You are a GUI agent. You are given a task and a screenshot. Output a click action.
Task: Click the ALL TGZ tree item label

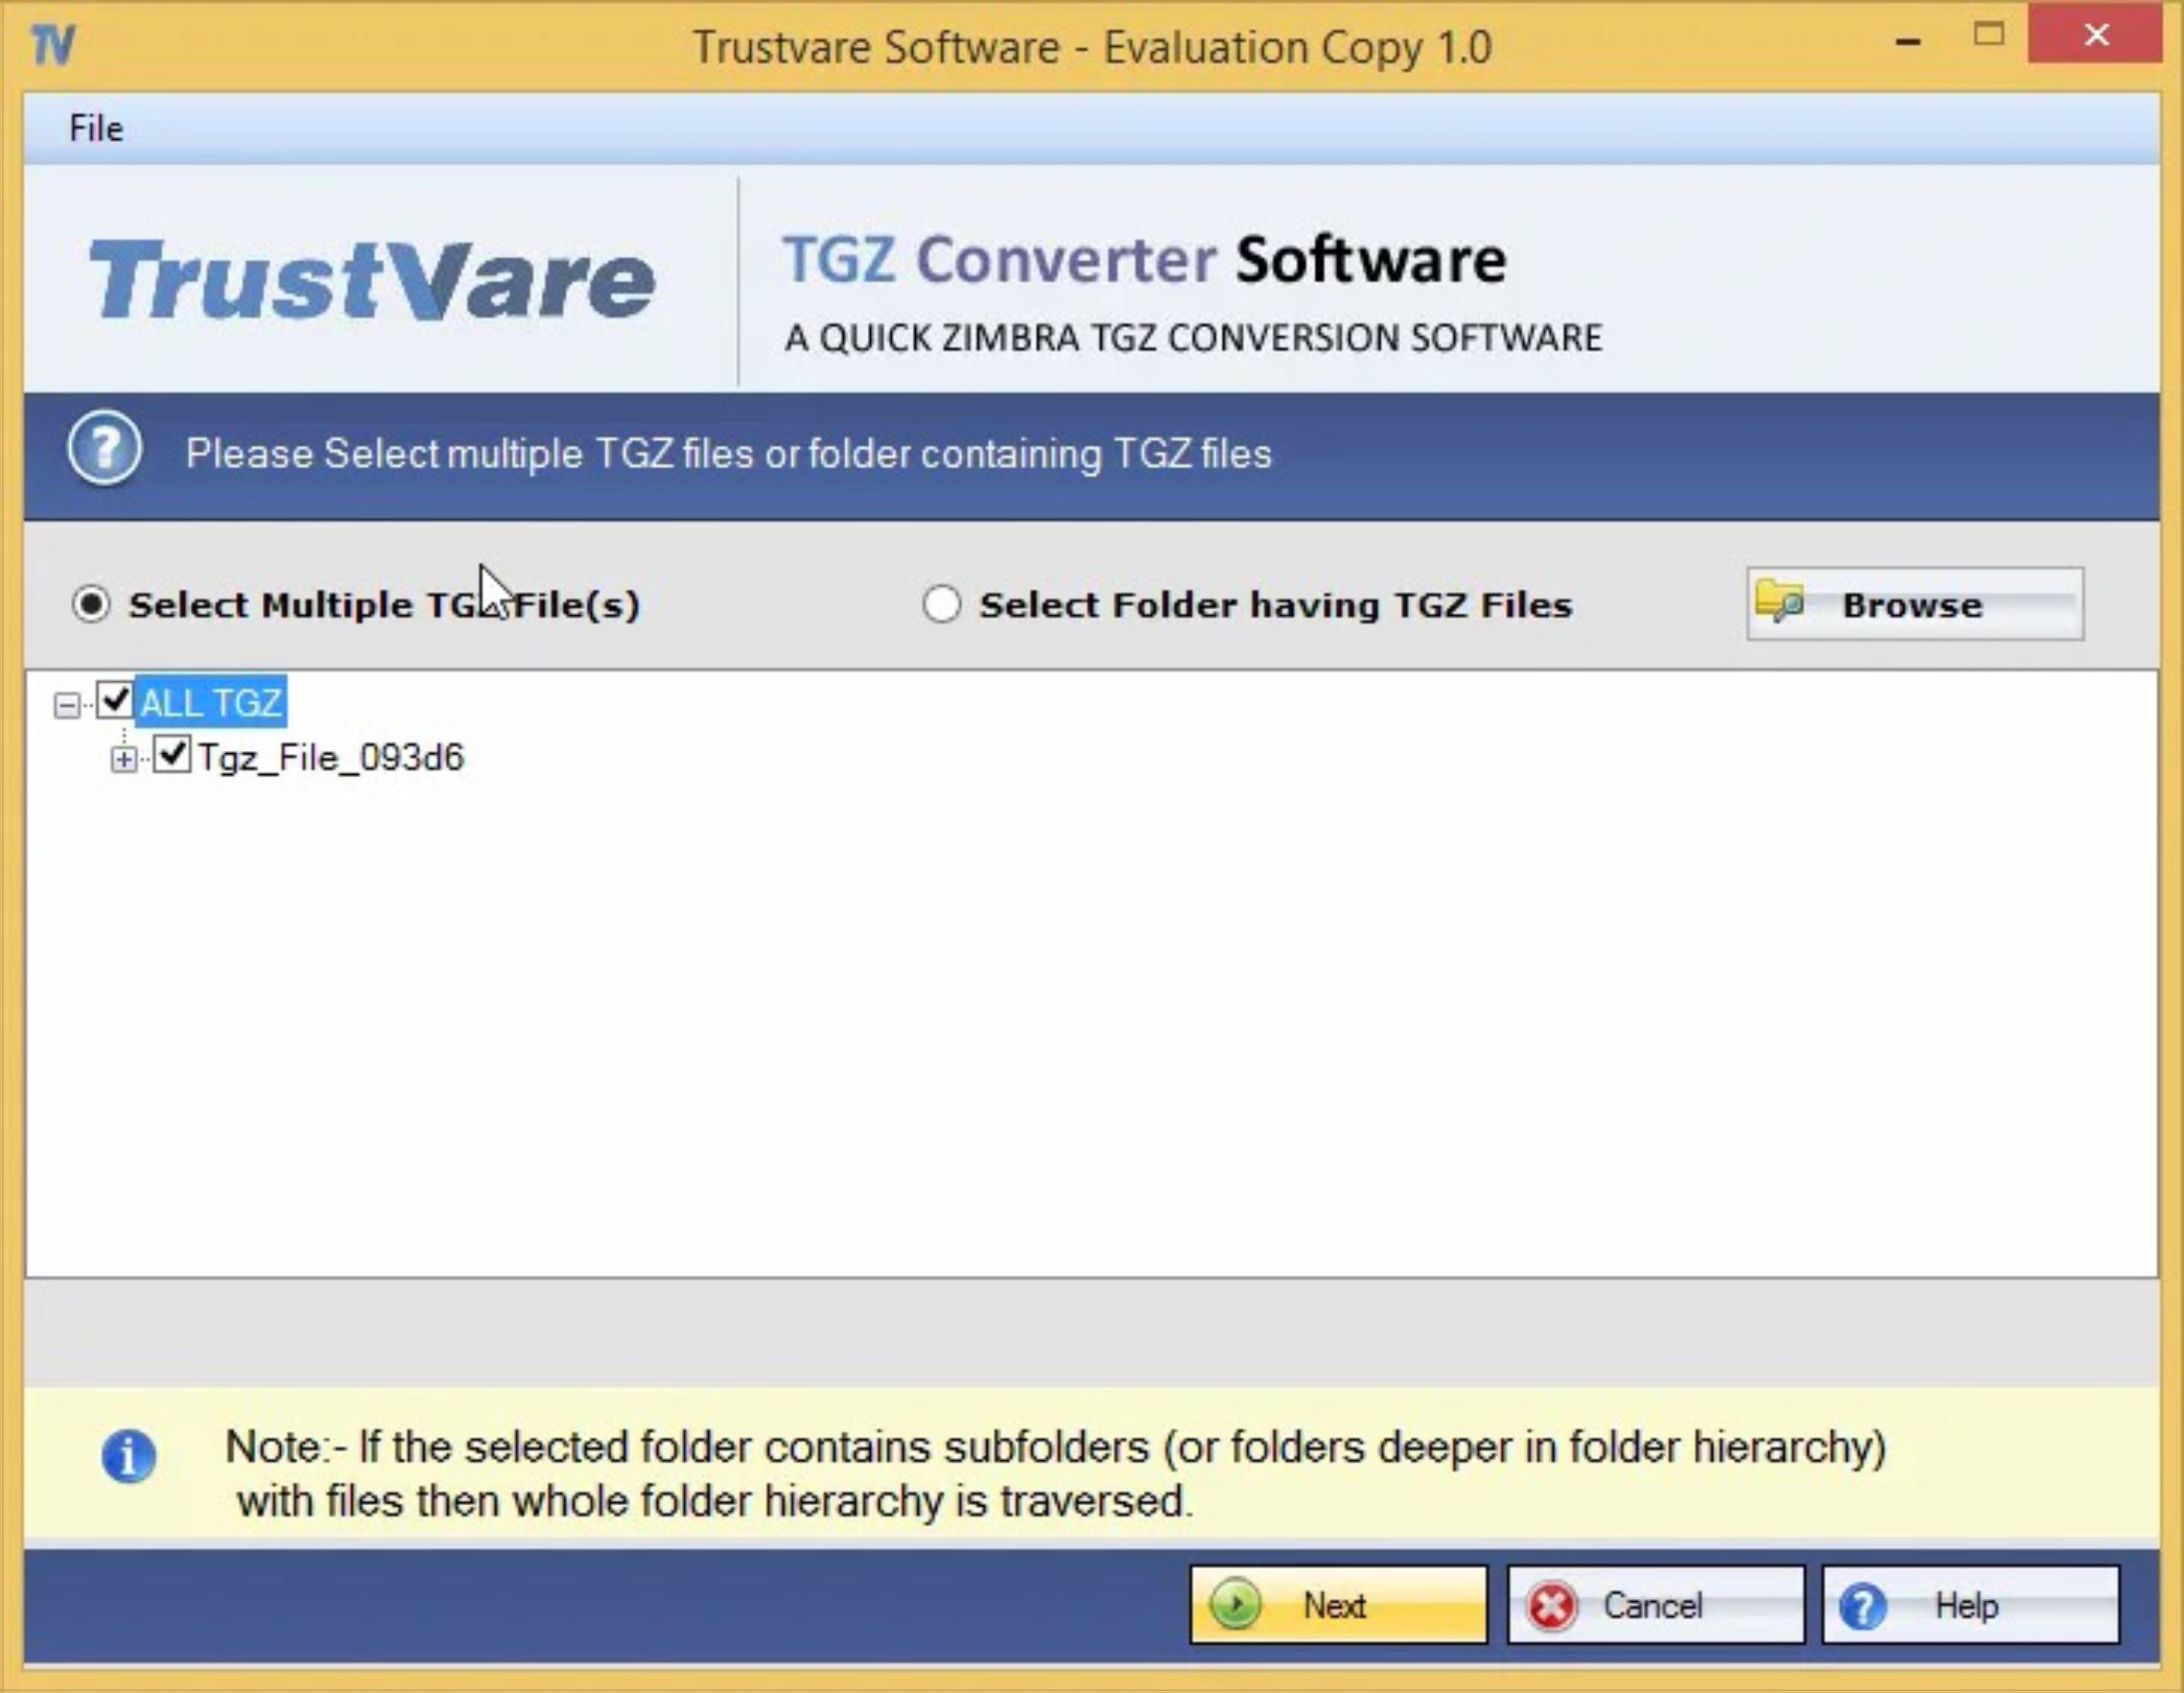click(213, 704)
